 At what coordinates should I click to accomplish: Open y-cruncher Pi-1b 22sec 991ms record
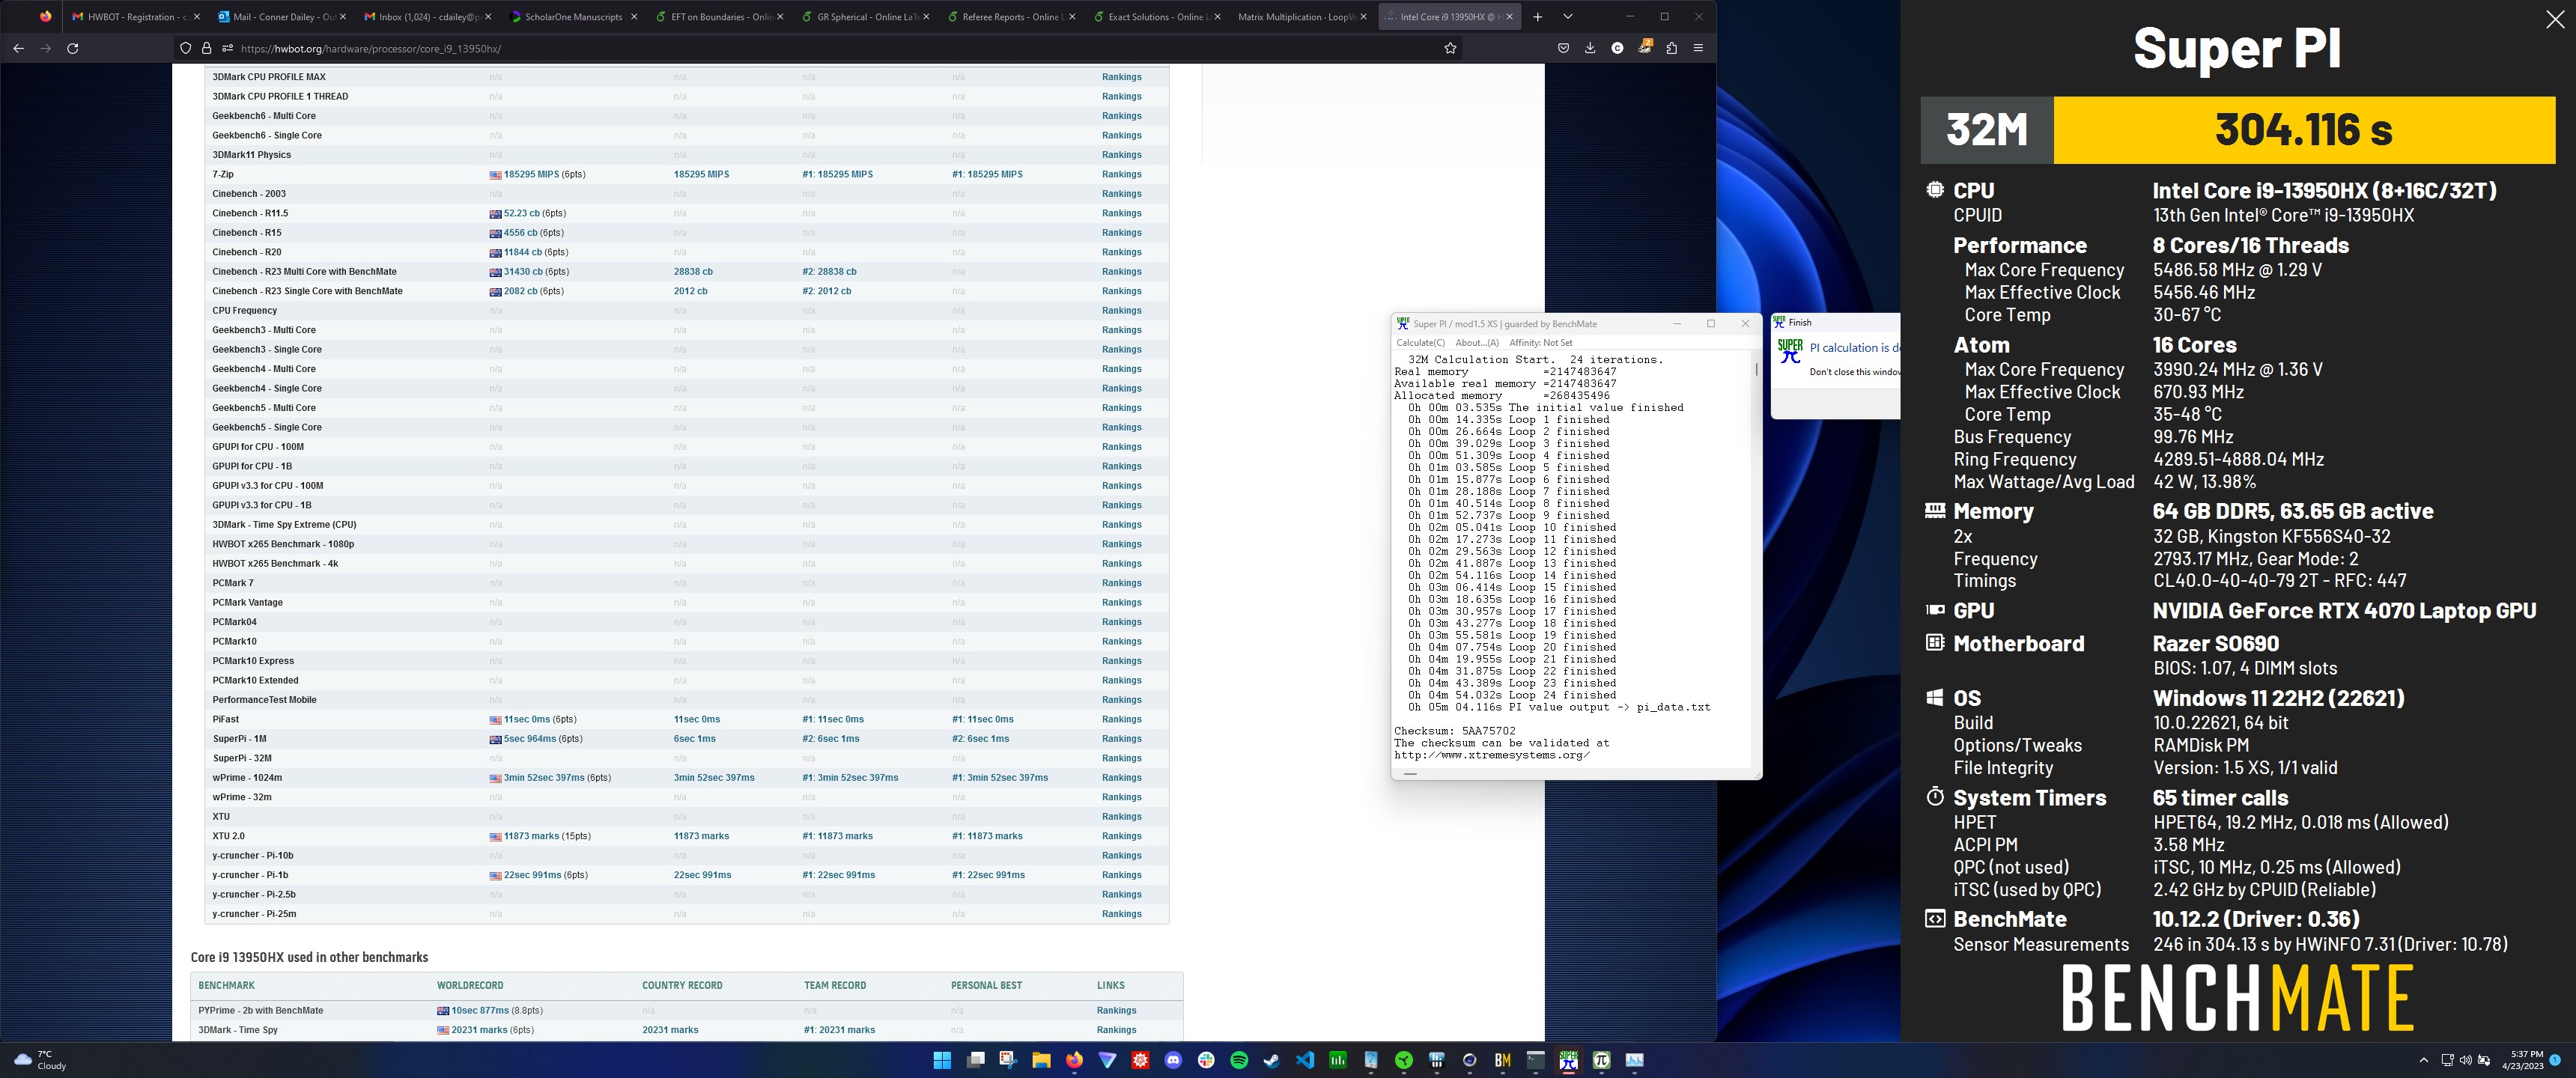pyautogui.click(x=532, y=875)
